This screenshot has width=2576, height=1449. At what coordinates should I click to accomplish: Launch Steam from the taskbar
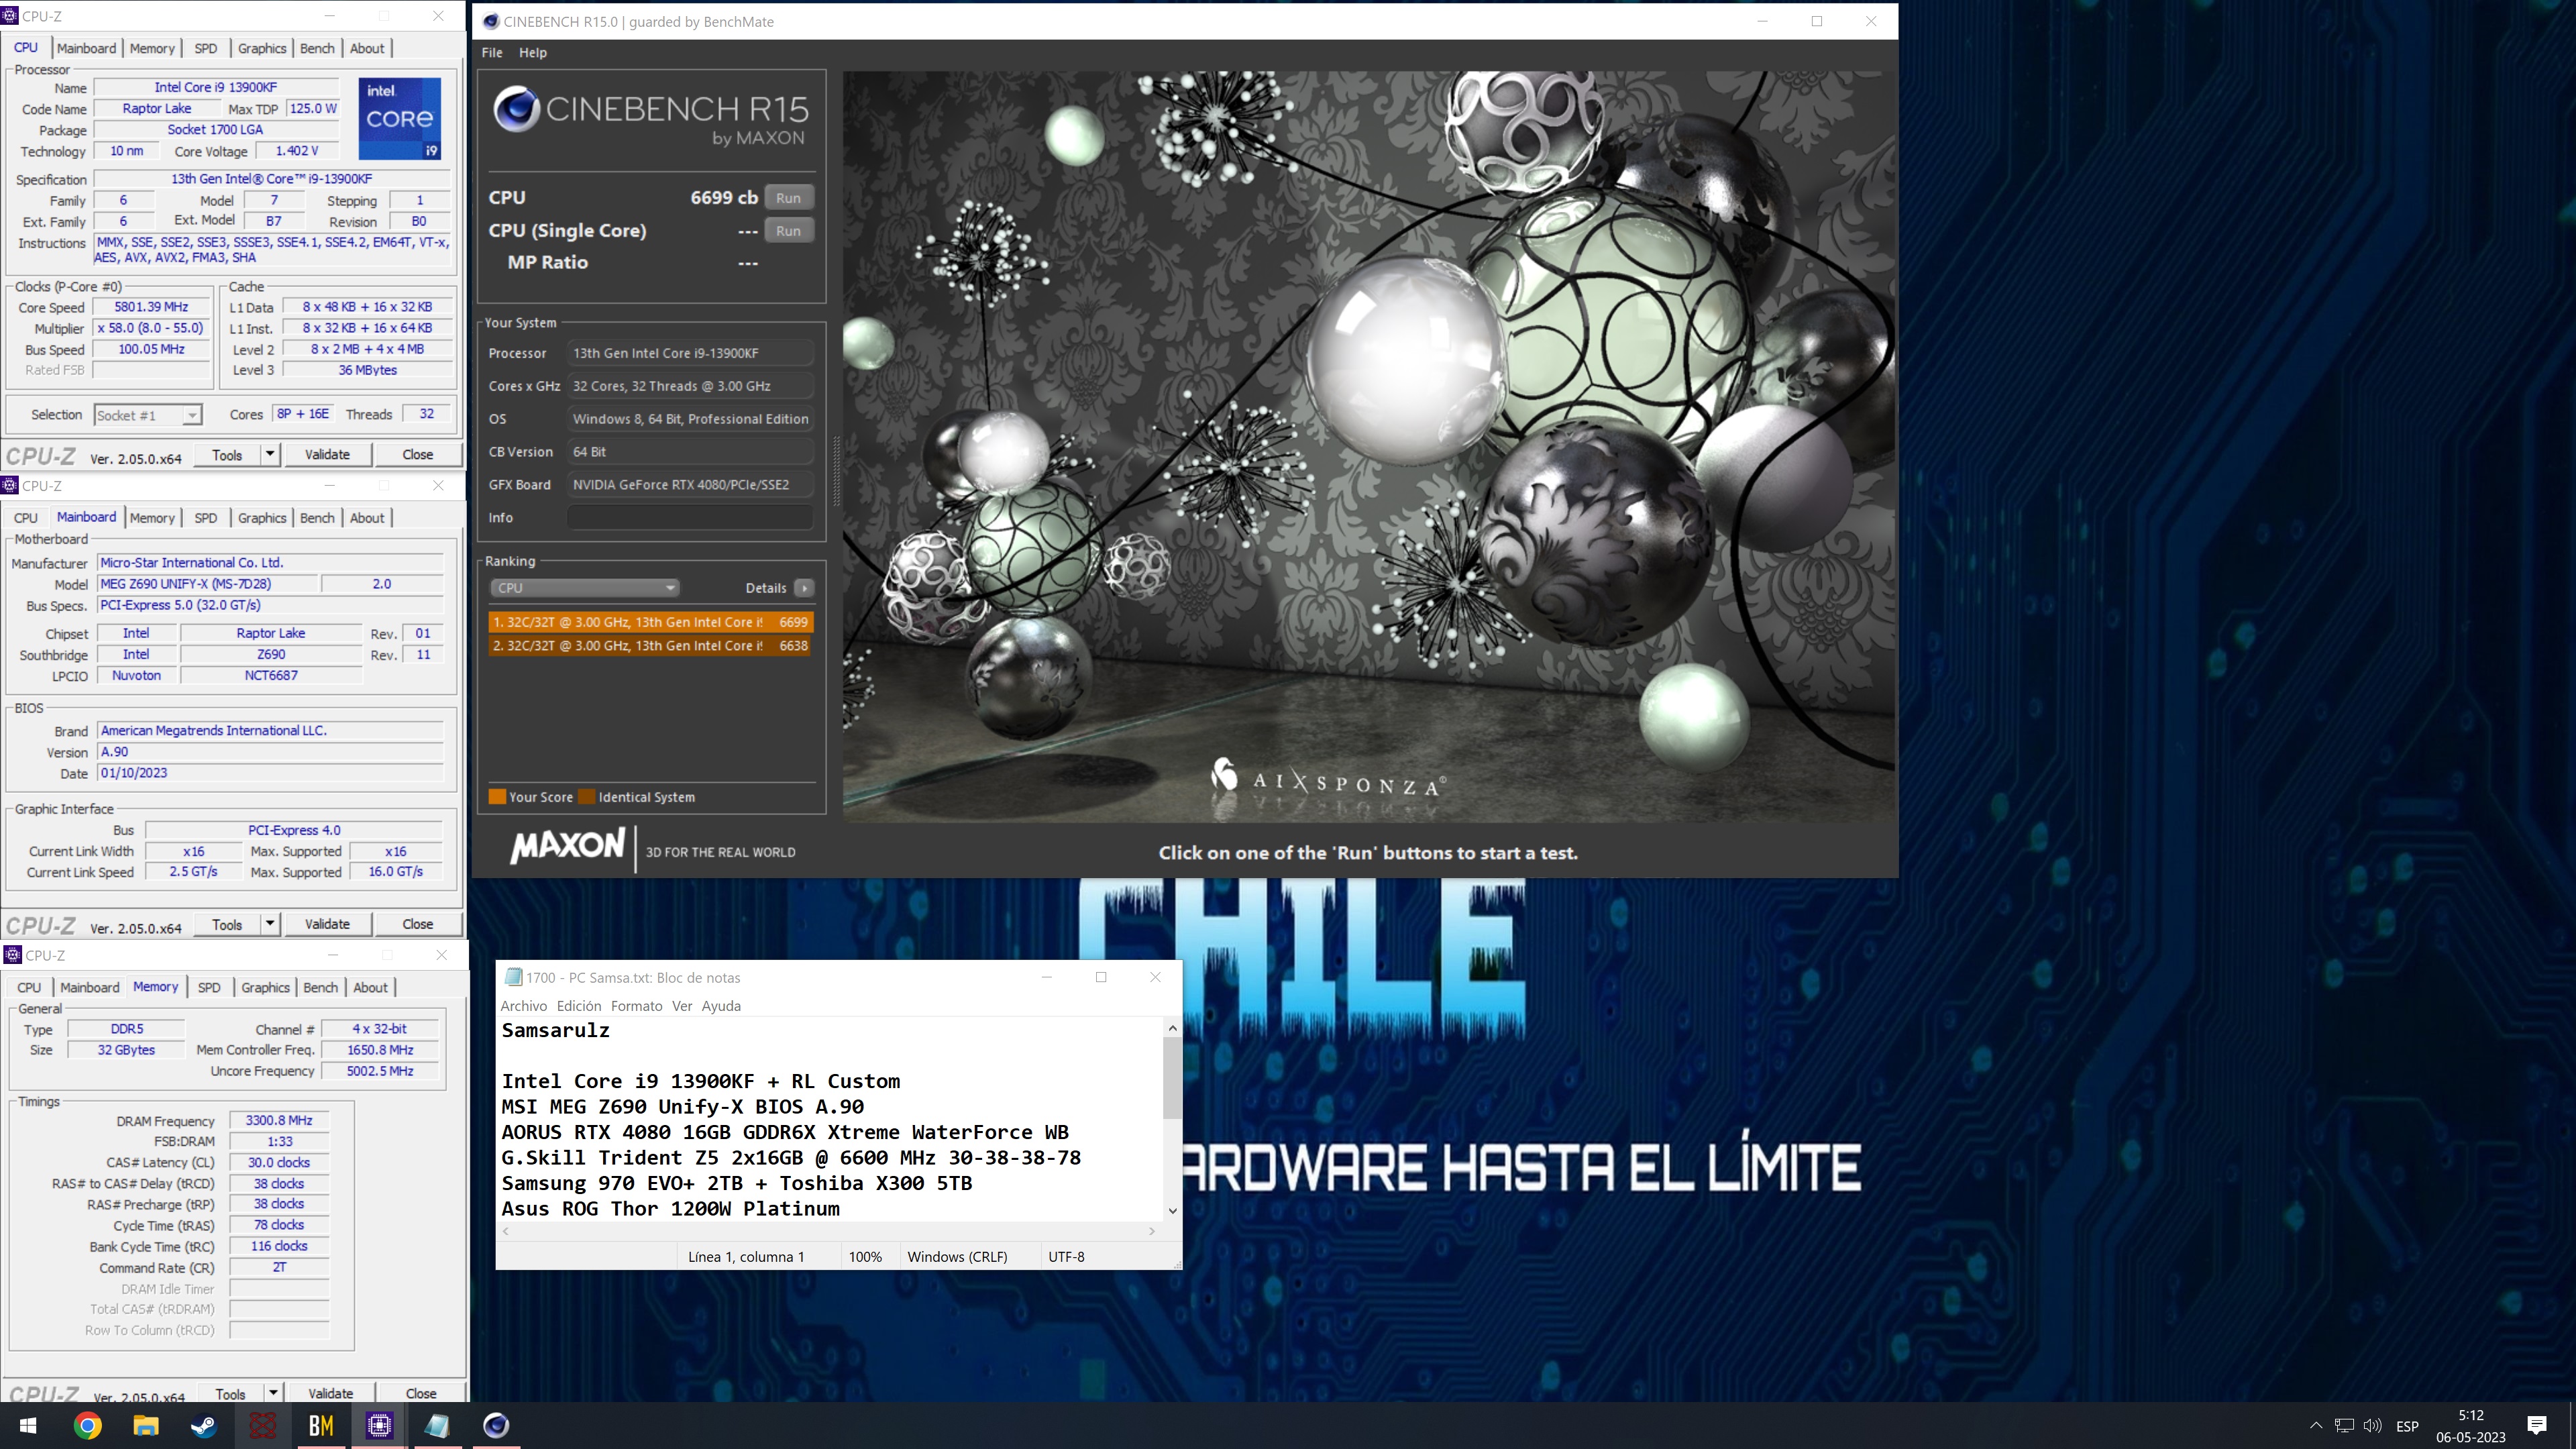point(204,1425)
